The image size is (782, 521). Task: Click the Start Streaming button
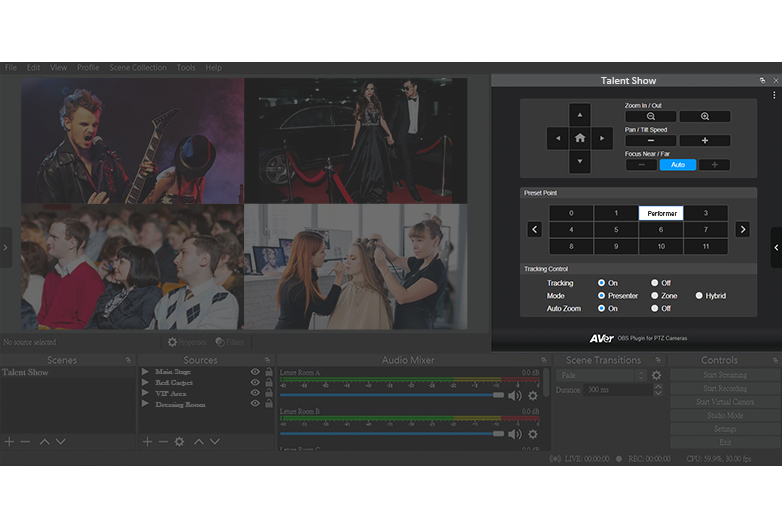pyautogui.click(x=725, y=375)
